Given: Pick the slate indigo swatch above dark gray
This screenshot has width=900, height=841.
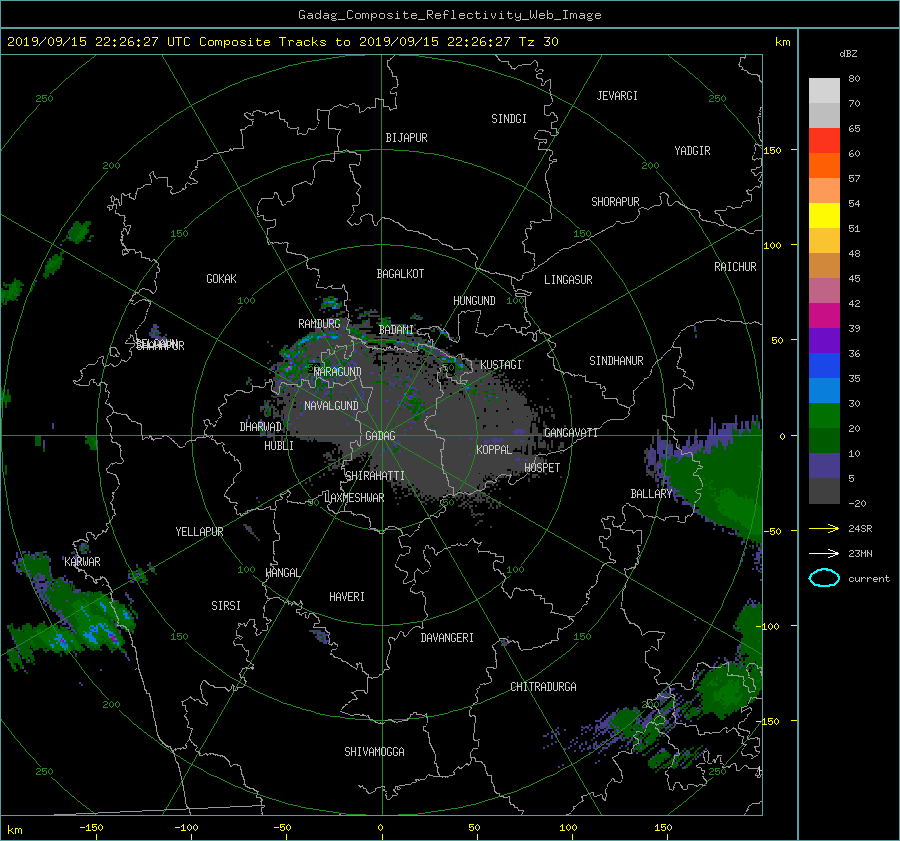Looking at the screenshot, I should (824, 466).
